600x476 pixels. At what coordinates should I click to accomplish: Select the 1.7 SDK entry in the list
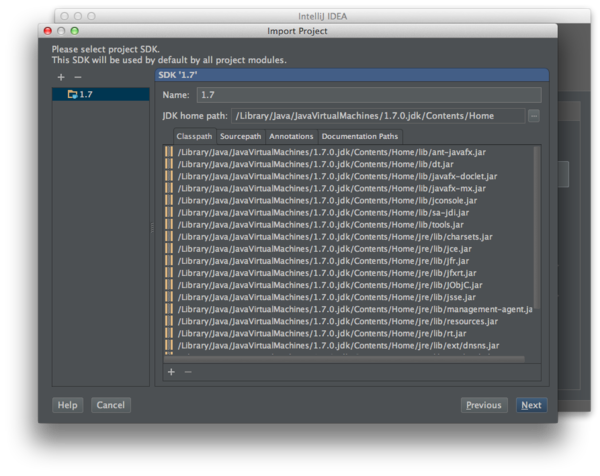[x=101, y=94]
